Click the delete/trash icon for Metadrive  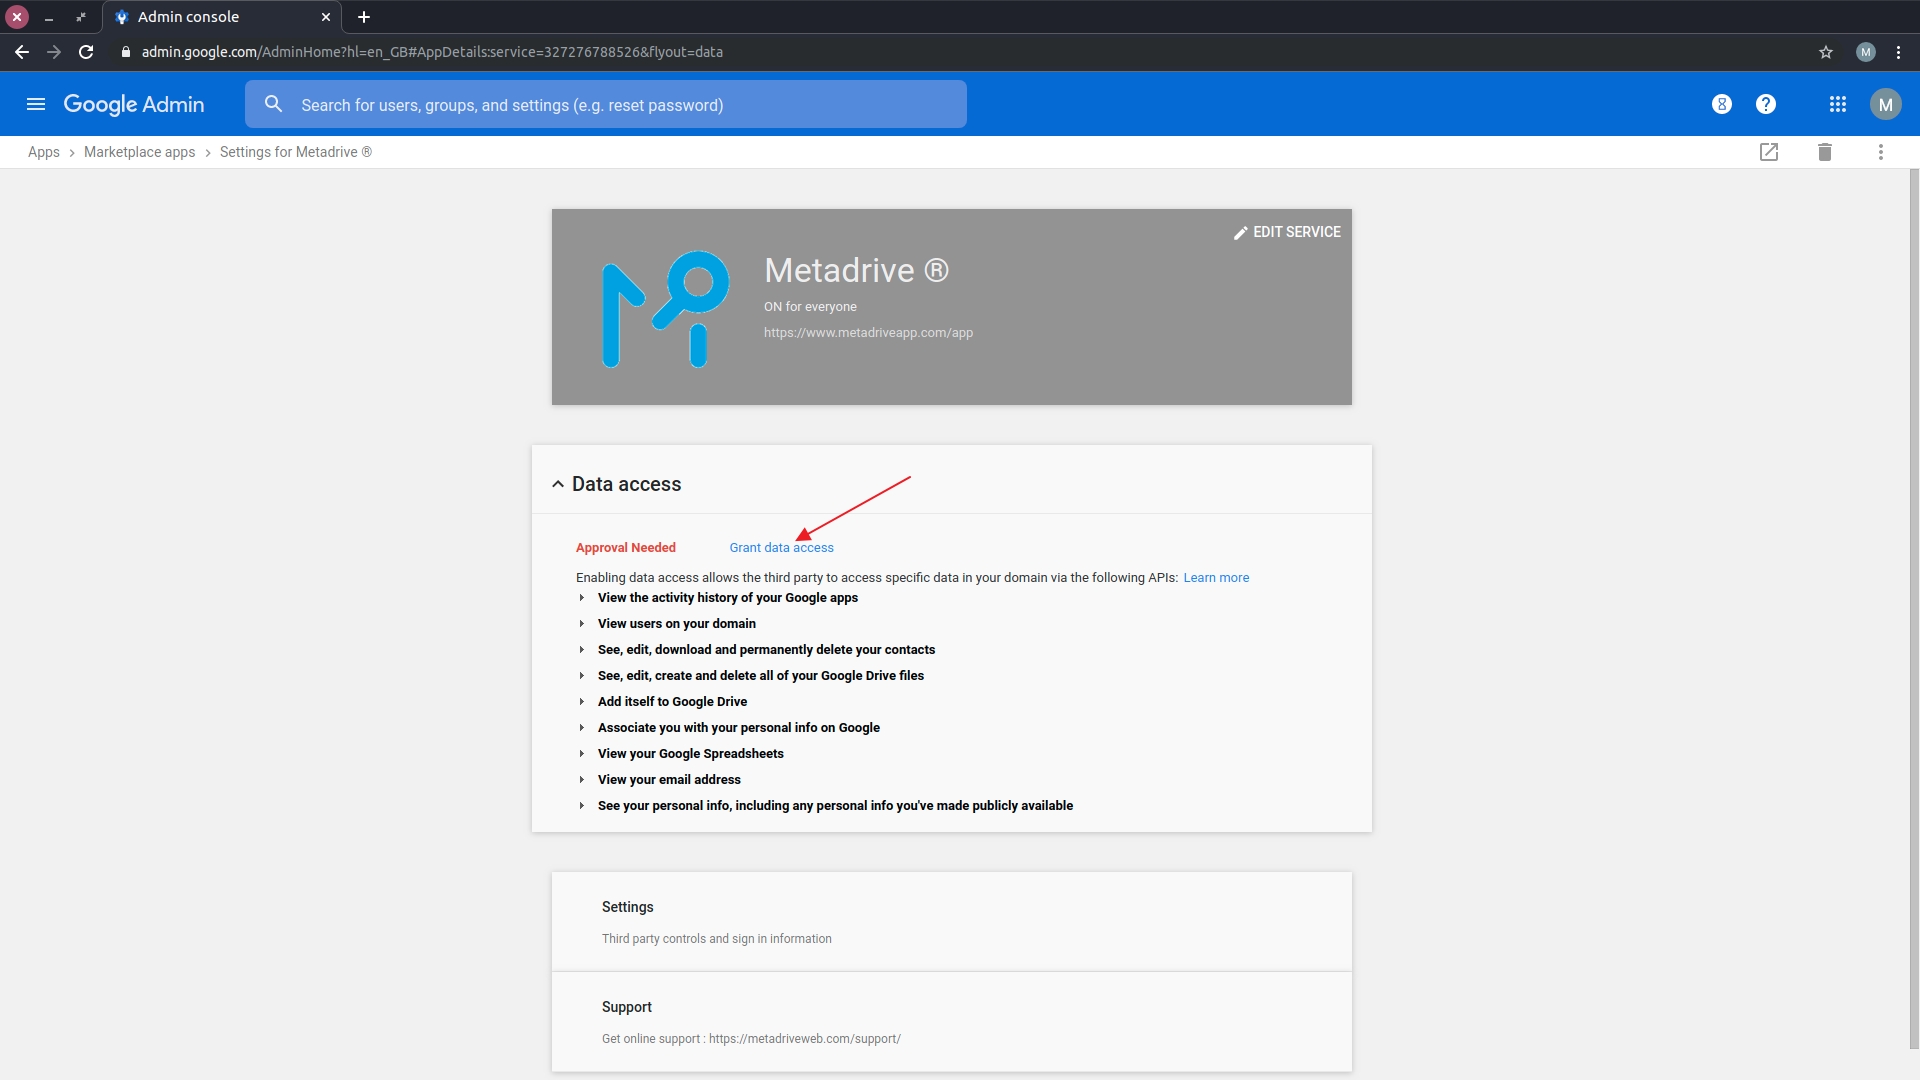pos(1824,152)
